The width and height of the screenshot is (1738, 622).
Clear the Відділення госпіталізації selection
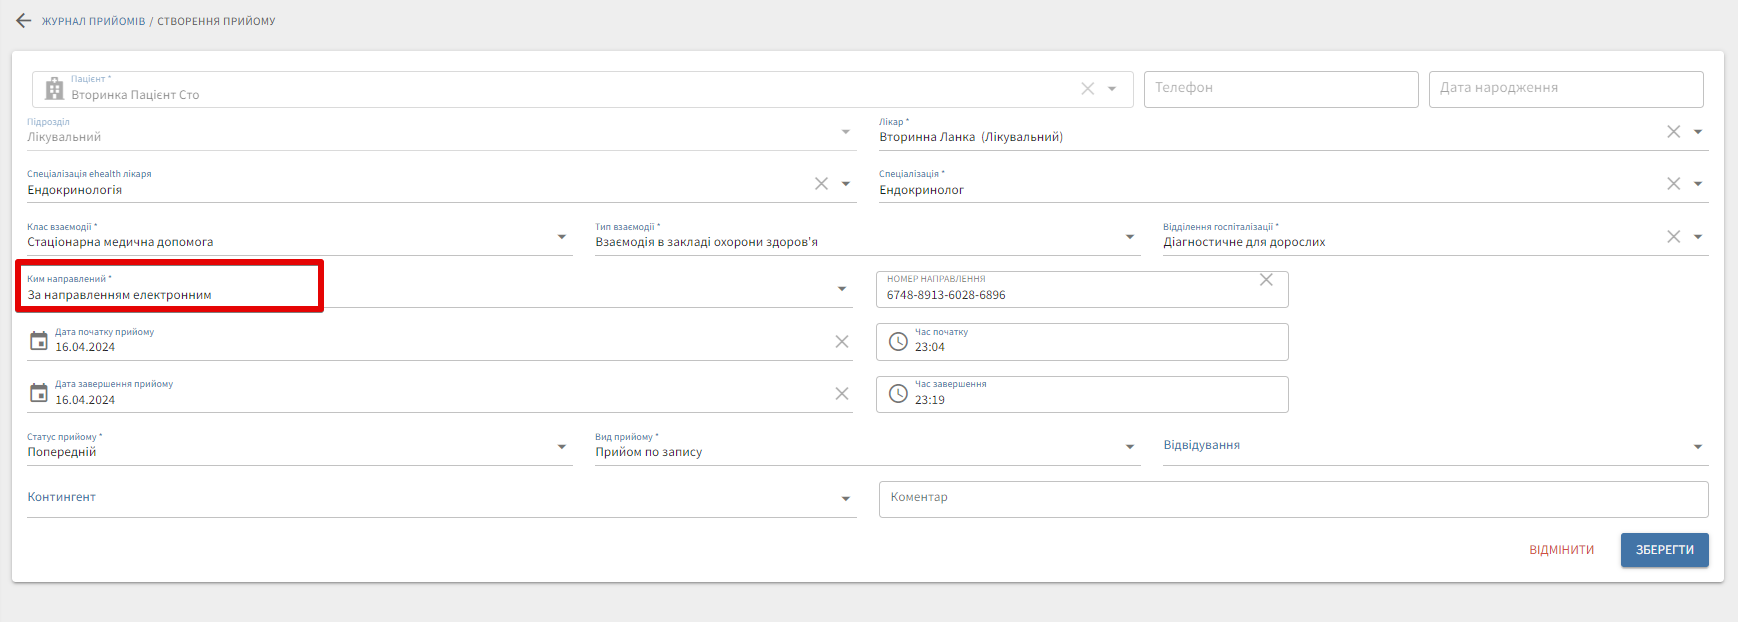click(1673, 237)
